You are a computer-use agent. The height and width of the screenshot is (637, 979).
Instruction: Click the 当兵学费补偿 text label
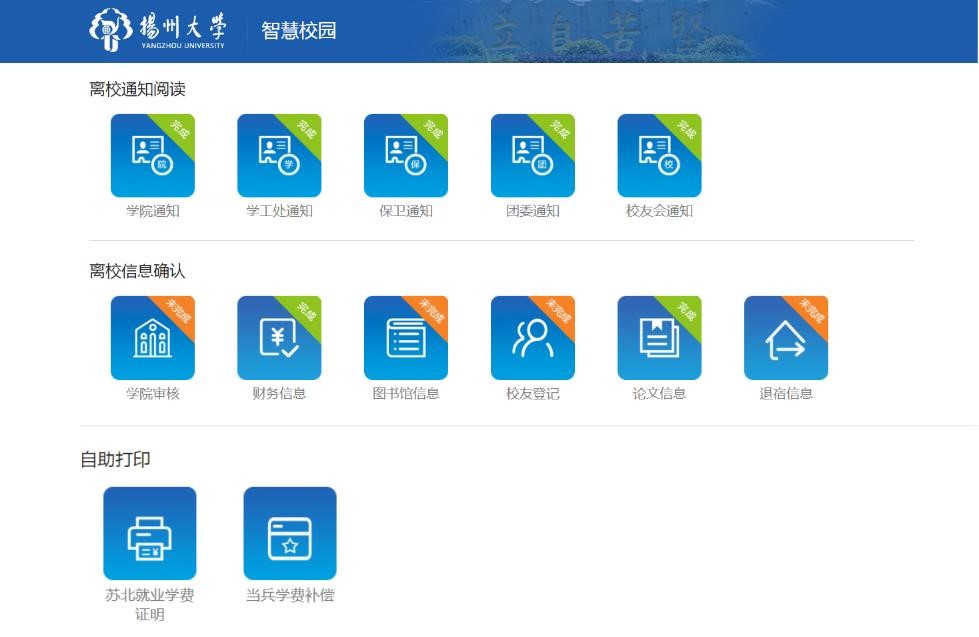290,595
